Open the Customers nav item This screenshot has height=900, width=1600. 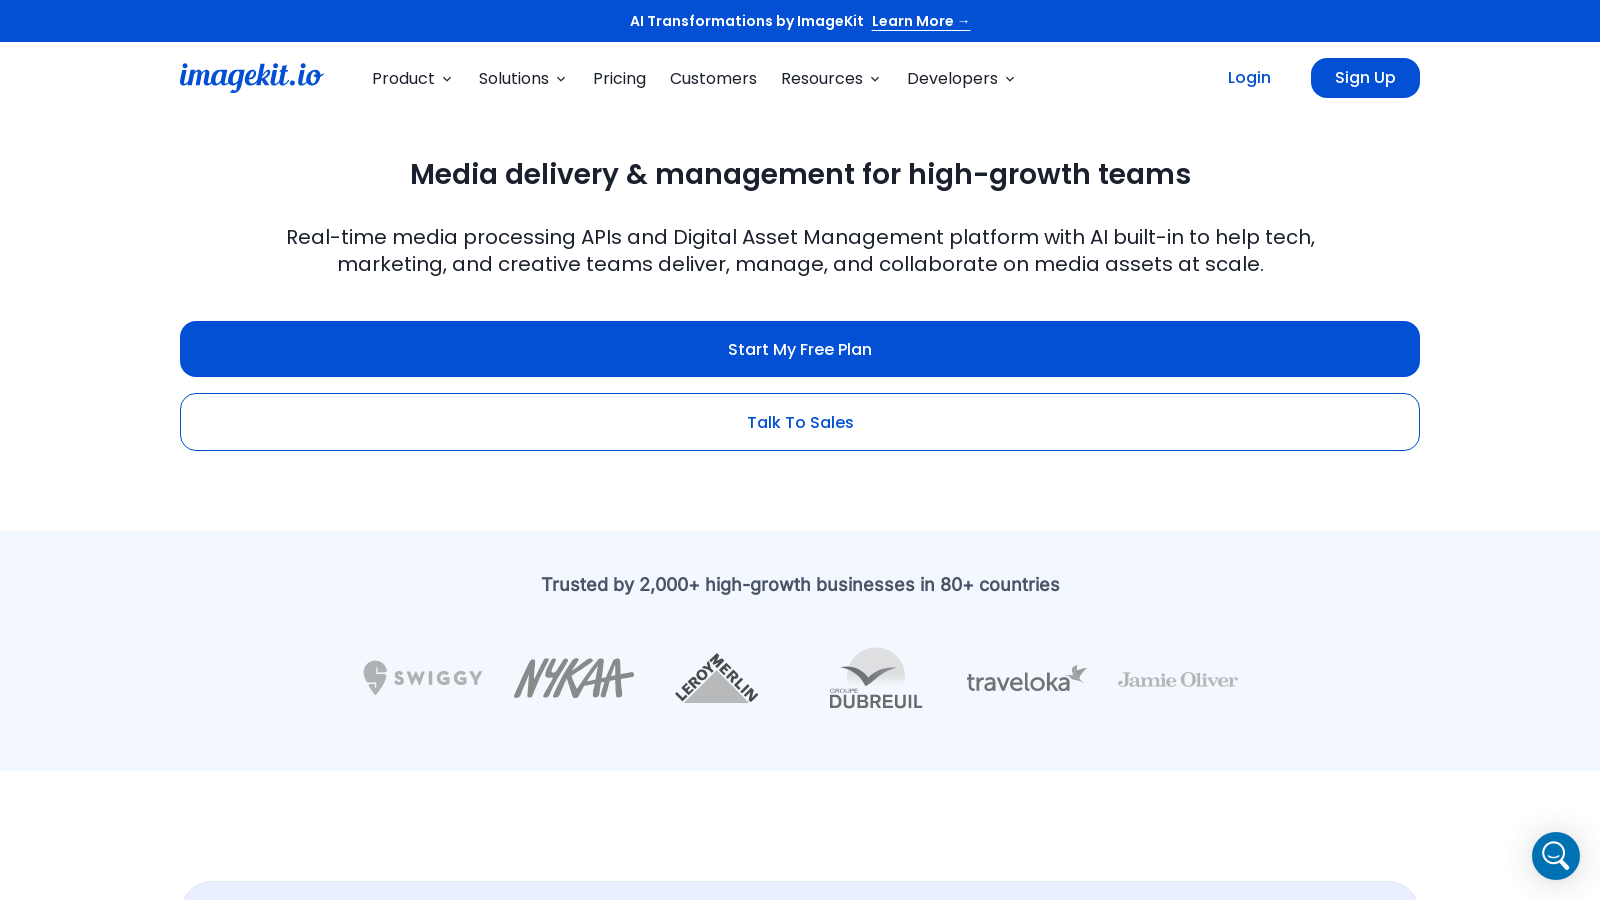pyautogui.click(x=713, y=78)
